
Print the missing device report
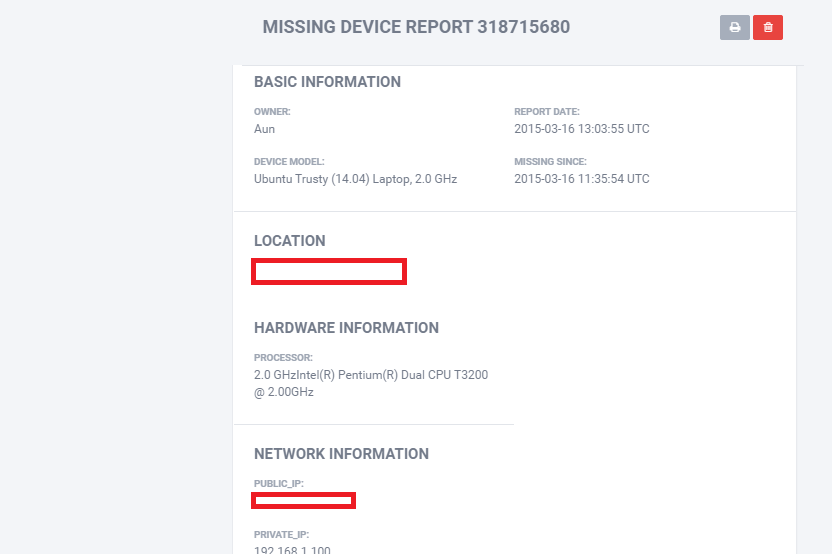coord(734,27)
